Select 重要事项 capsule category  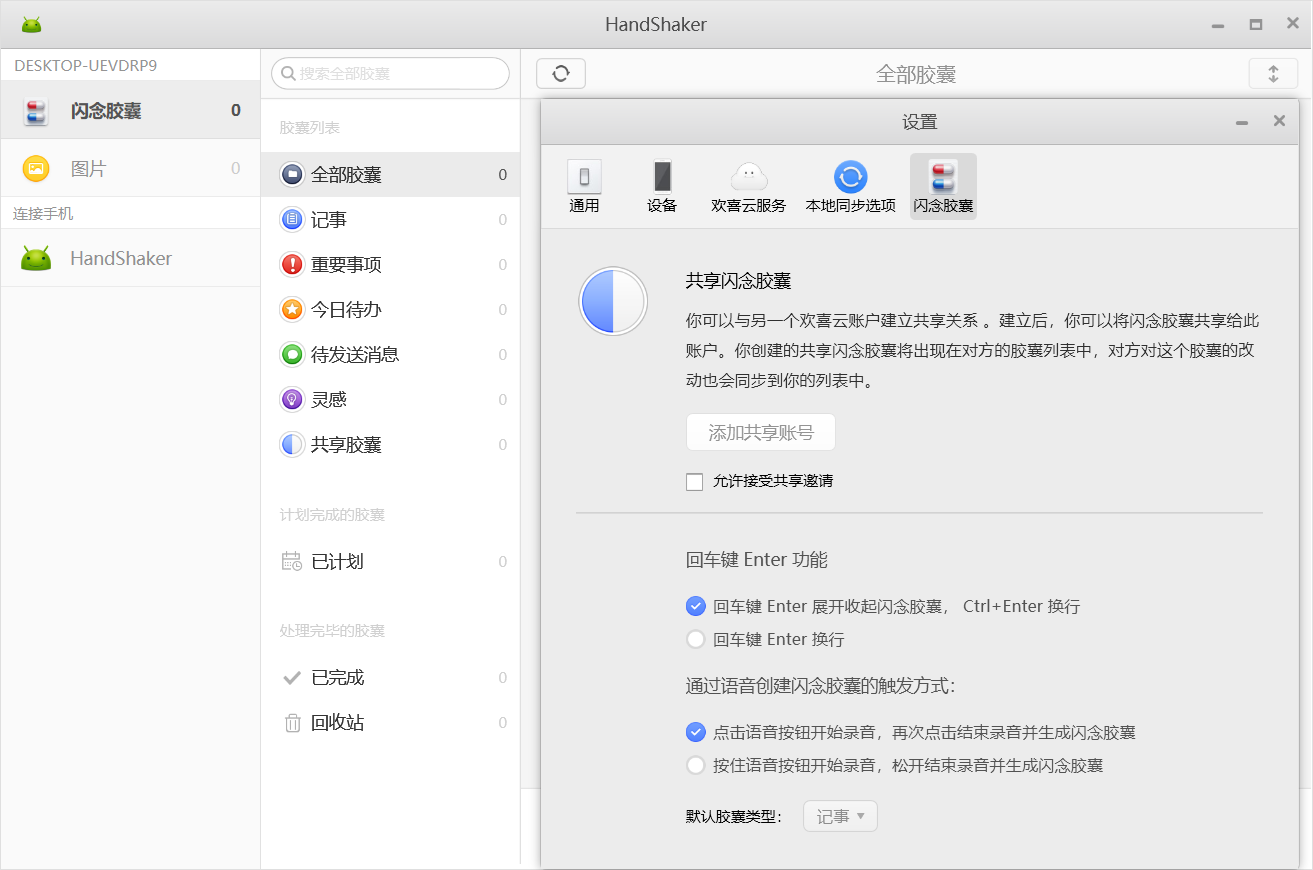(x=390, y=265)
